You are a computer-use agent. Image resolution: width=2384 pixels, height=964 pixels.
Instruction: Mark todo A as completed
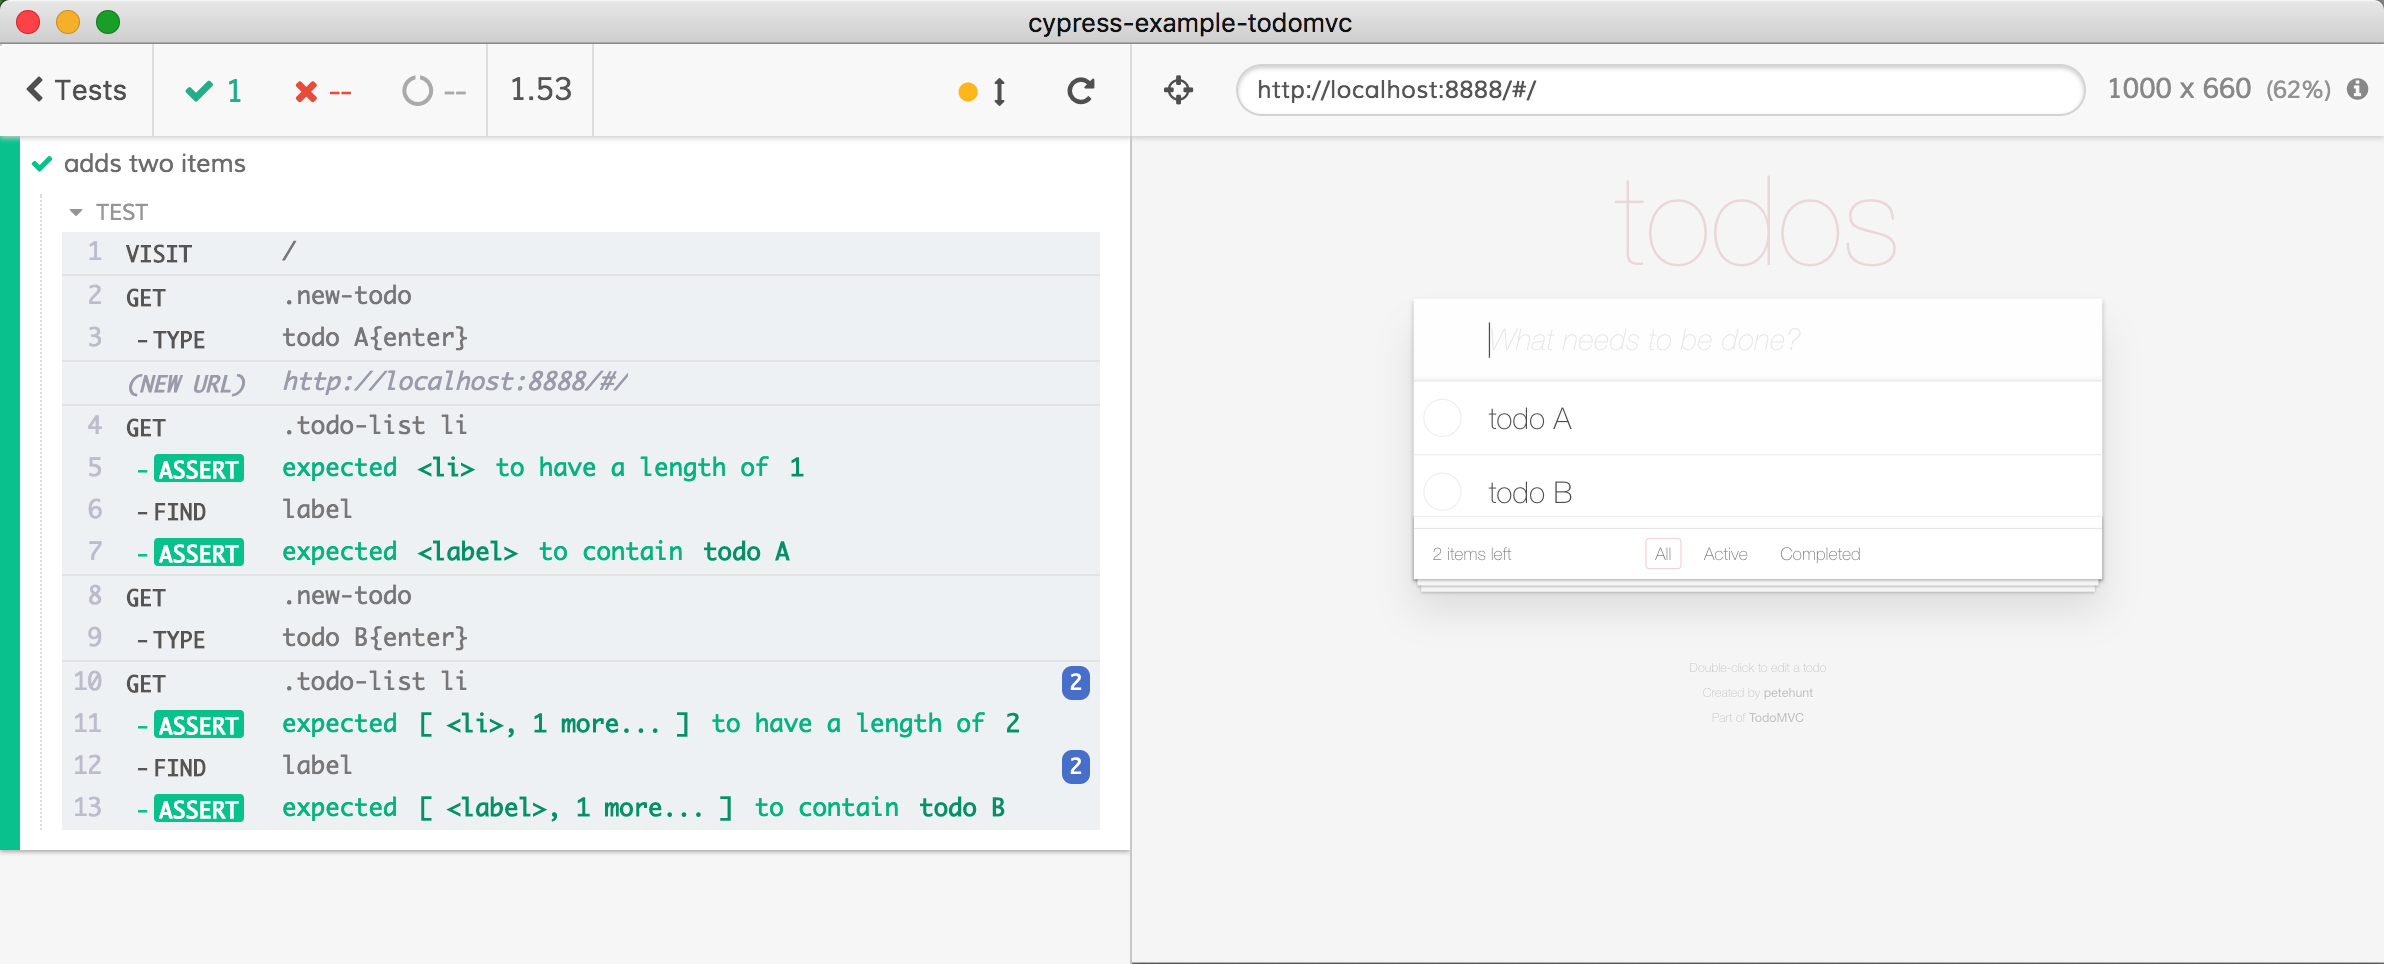click(1442, 418)
